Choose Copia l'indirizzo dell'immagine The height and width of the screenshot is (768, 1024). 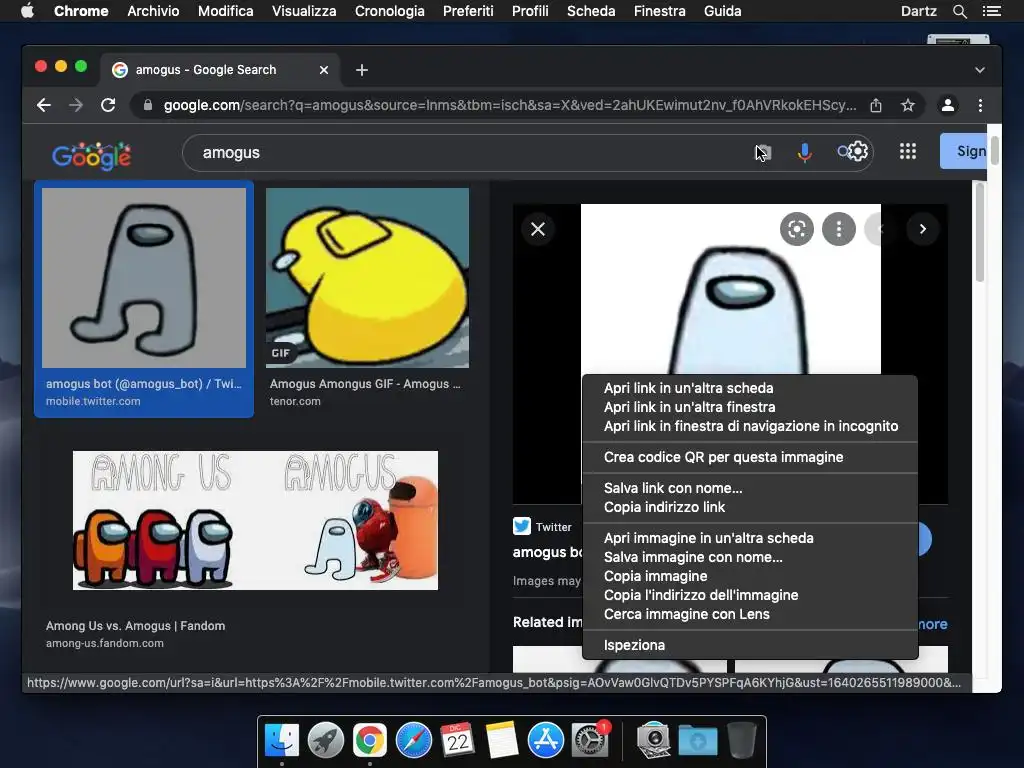750,595
